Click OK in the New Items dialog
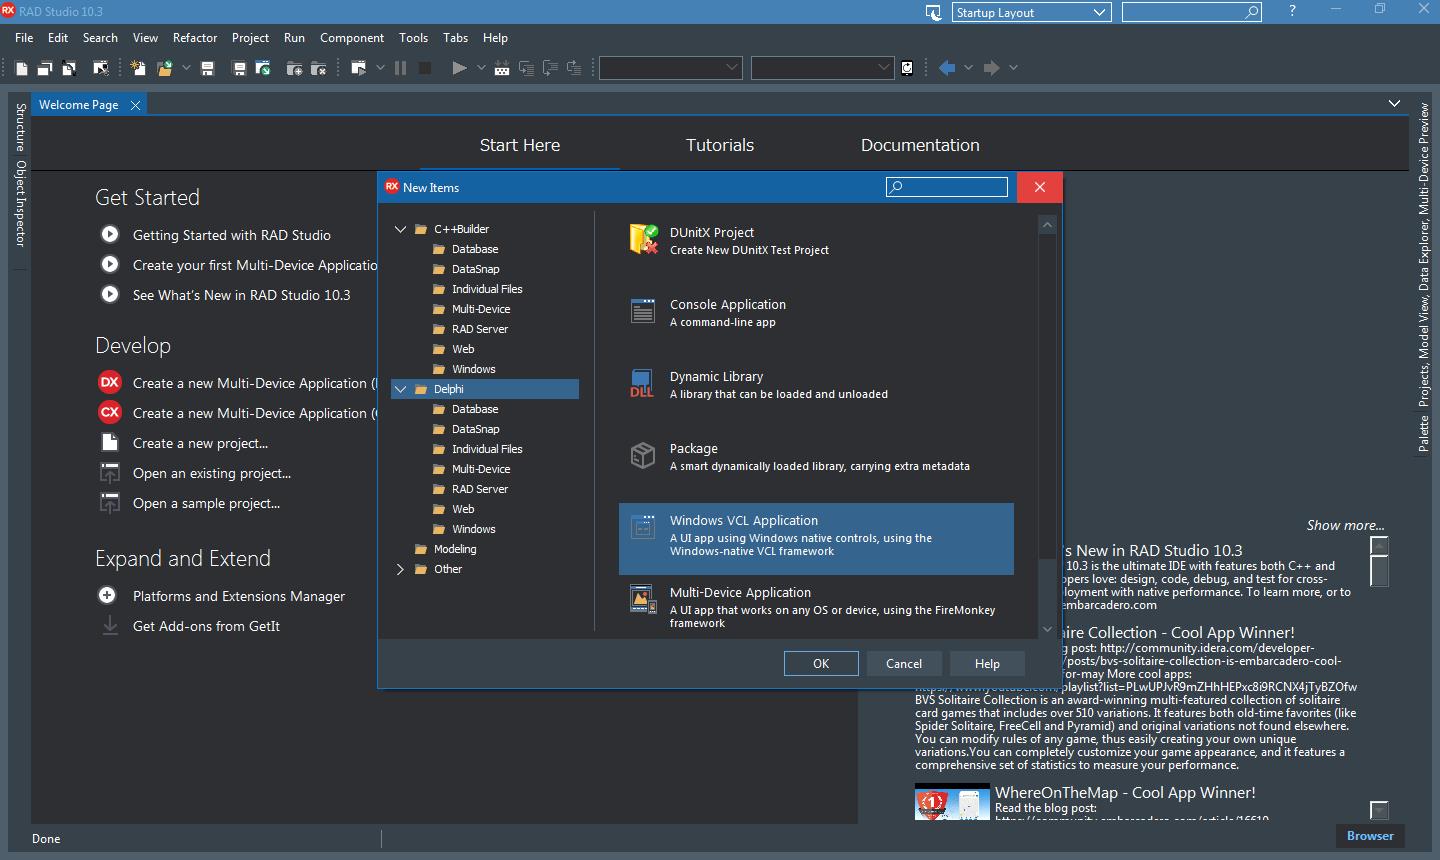The width and height of the screenshot is (1440, 860). coord(821,663)
